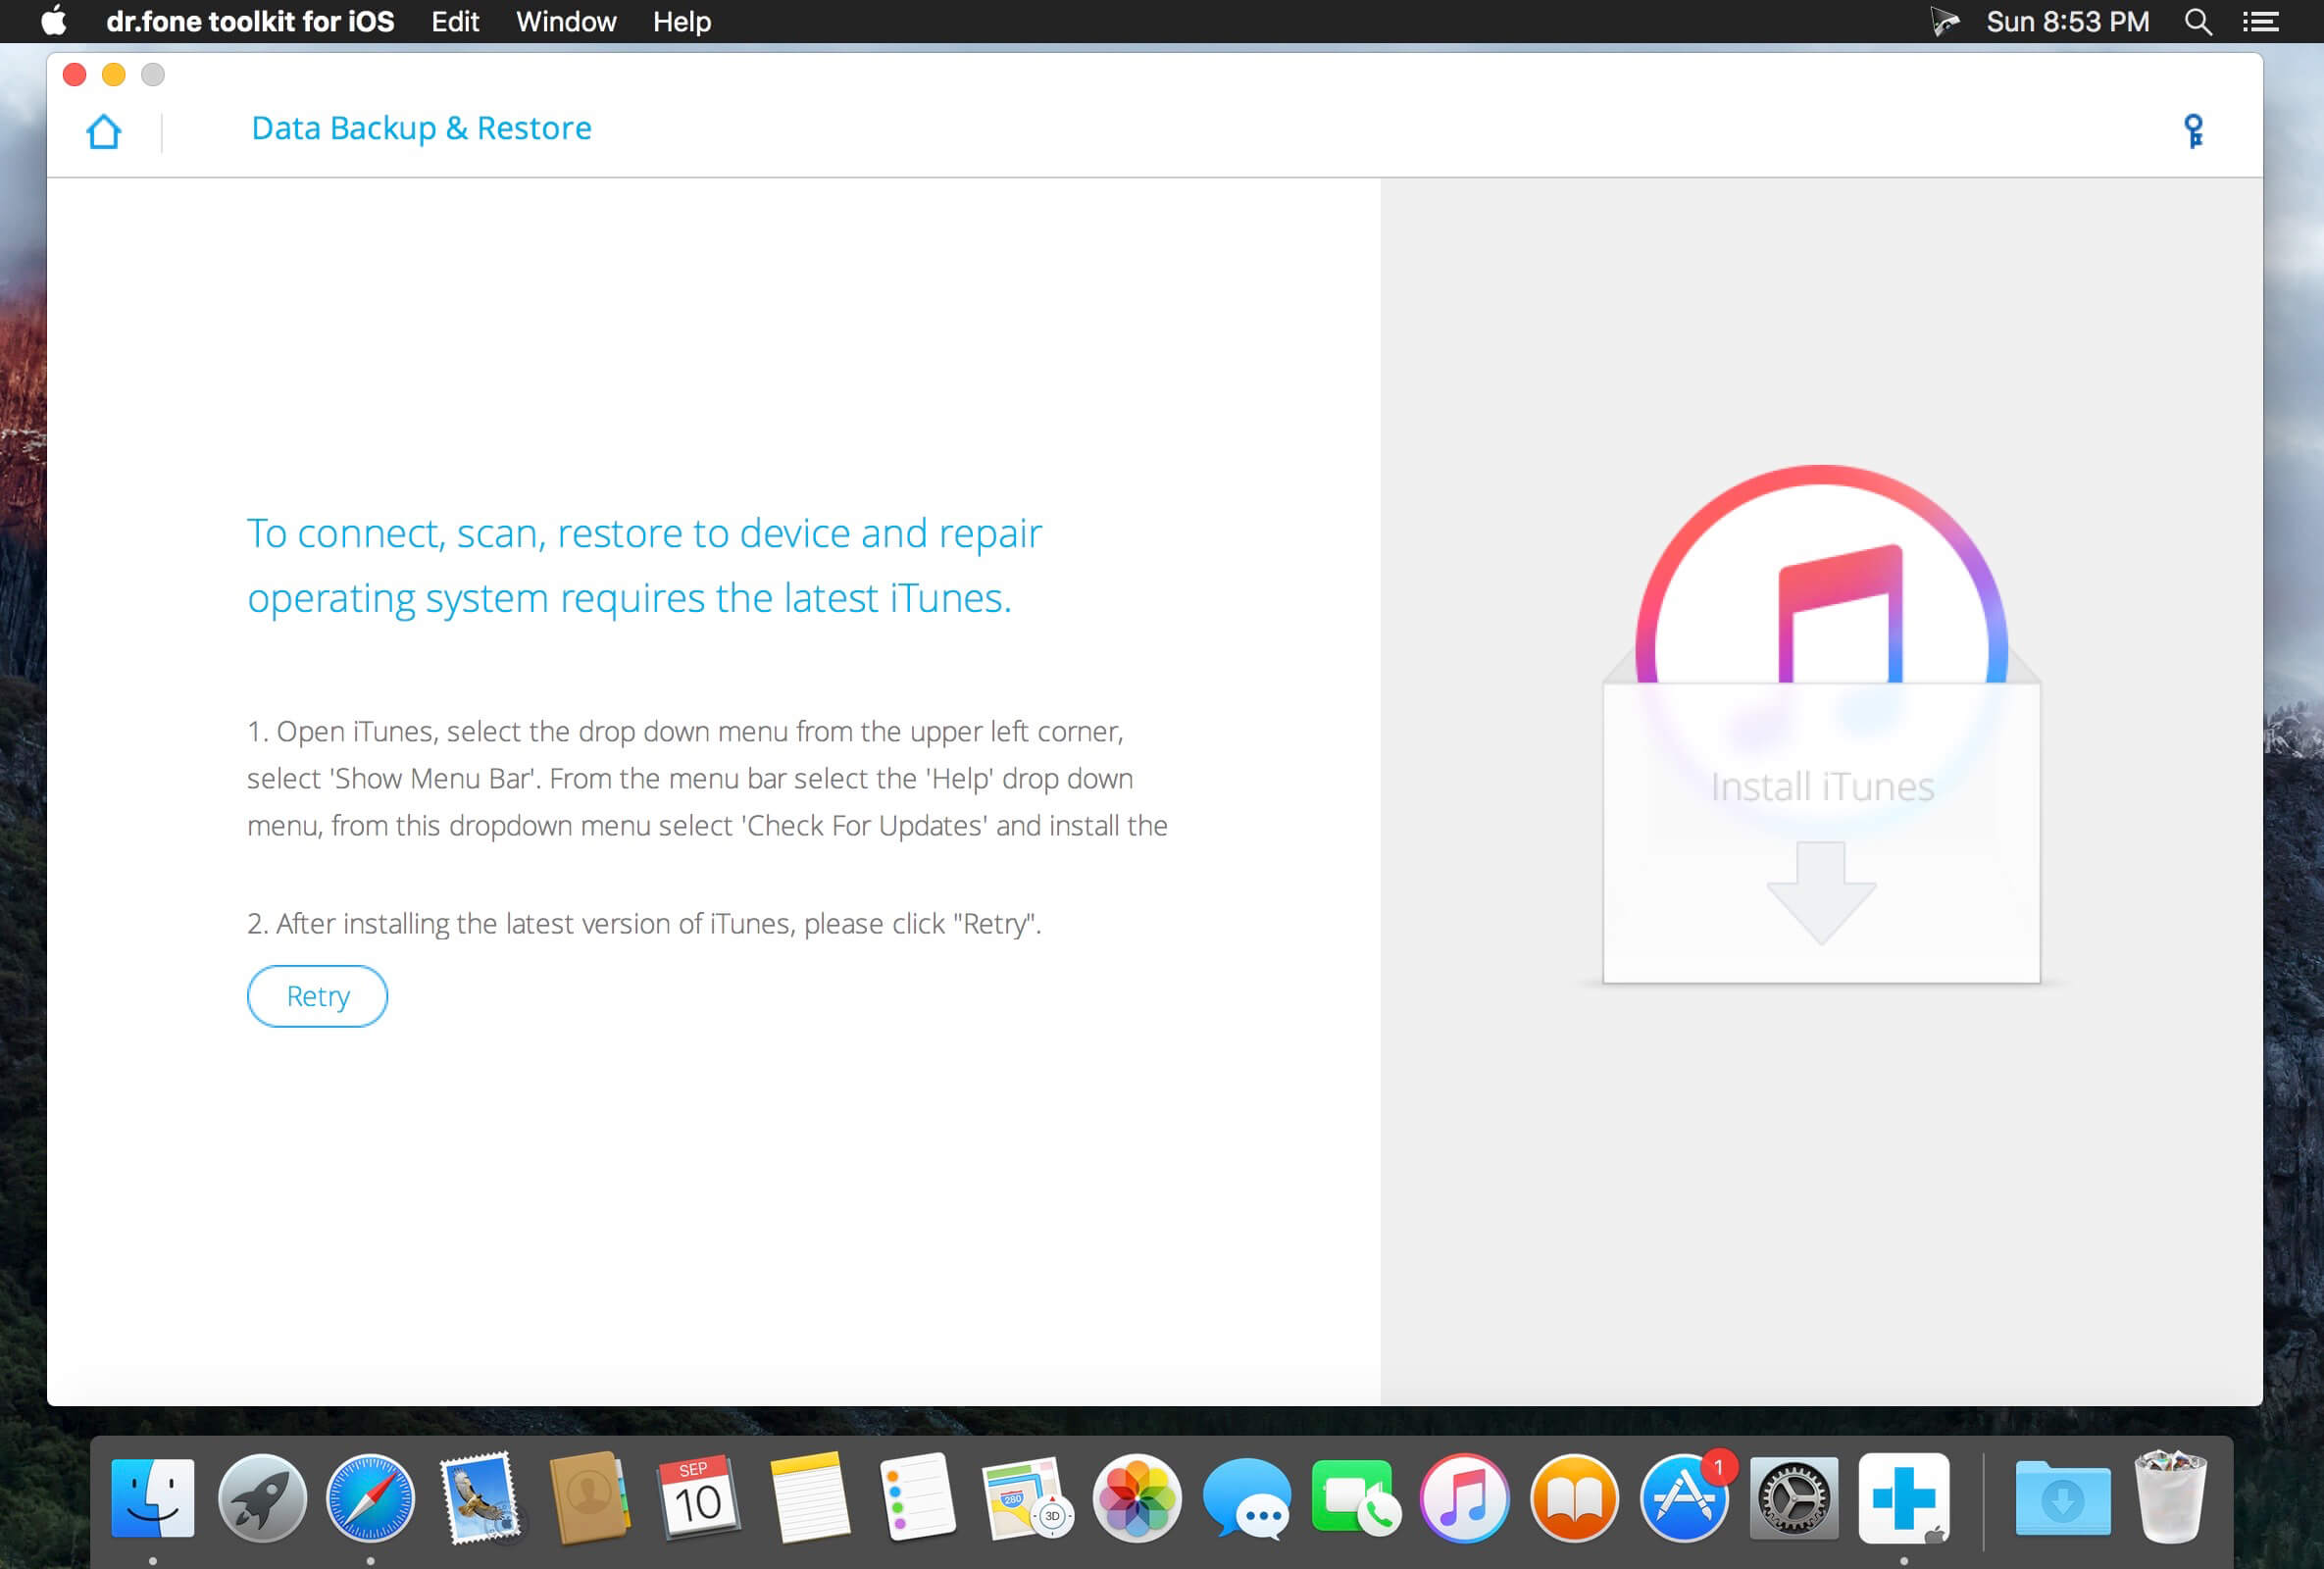The image size is (2324, 1569).
Task: Open the App Store from the Dock
Action: (1684, 1498)
